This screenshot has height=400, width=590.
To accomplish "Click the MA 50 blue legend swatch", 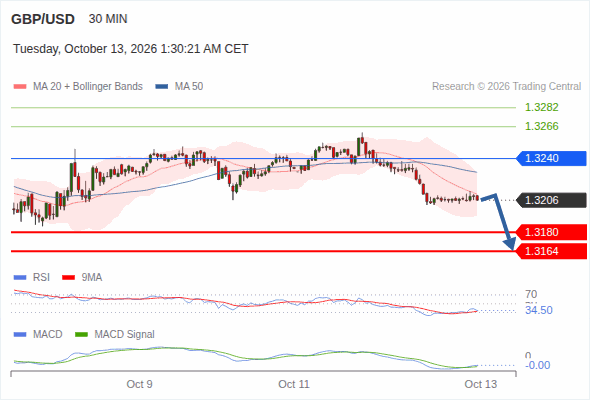I will (162, 87).
